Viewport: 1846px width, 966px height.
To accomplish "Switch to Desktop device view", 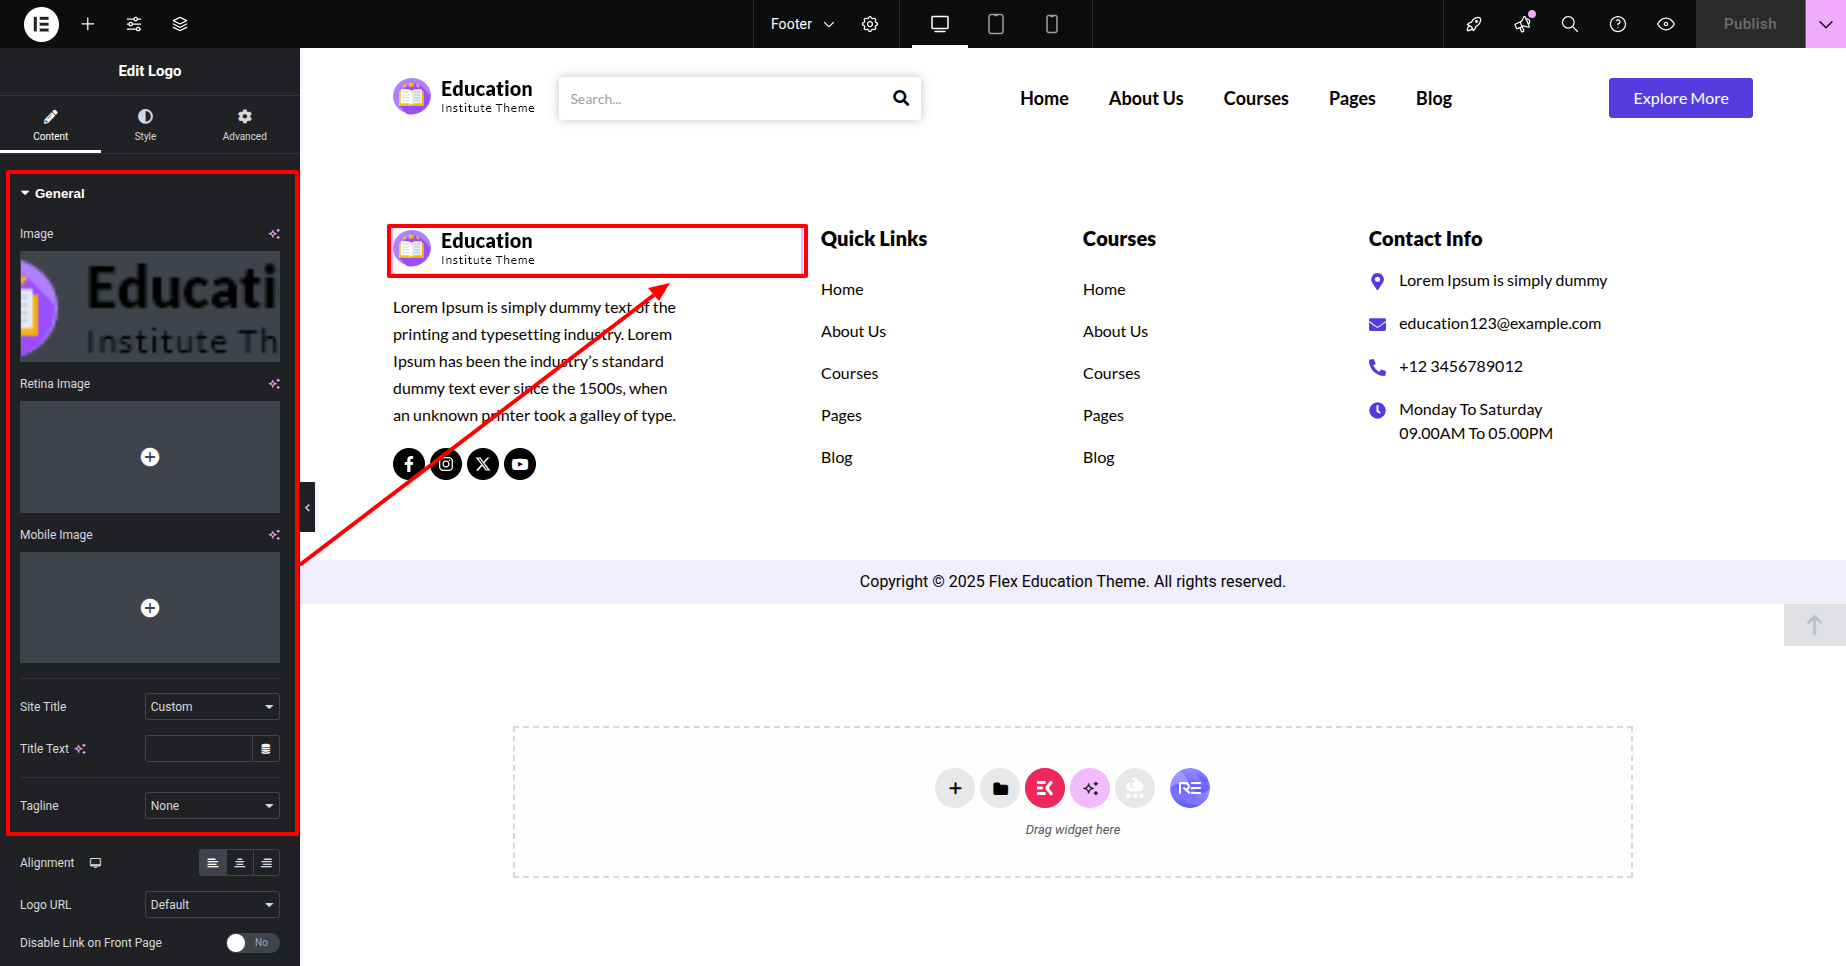I will [940, 24].
